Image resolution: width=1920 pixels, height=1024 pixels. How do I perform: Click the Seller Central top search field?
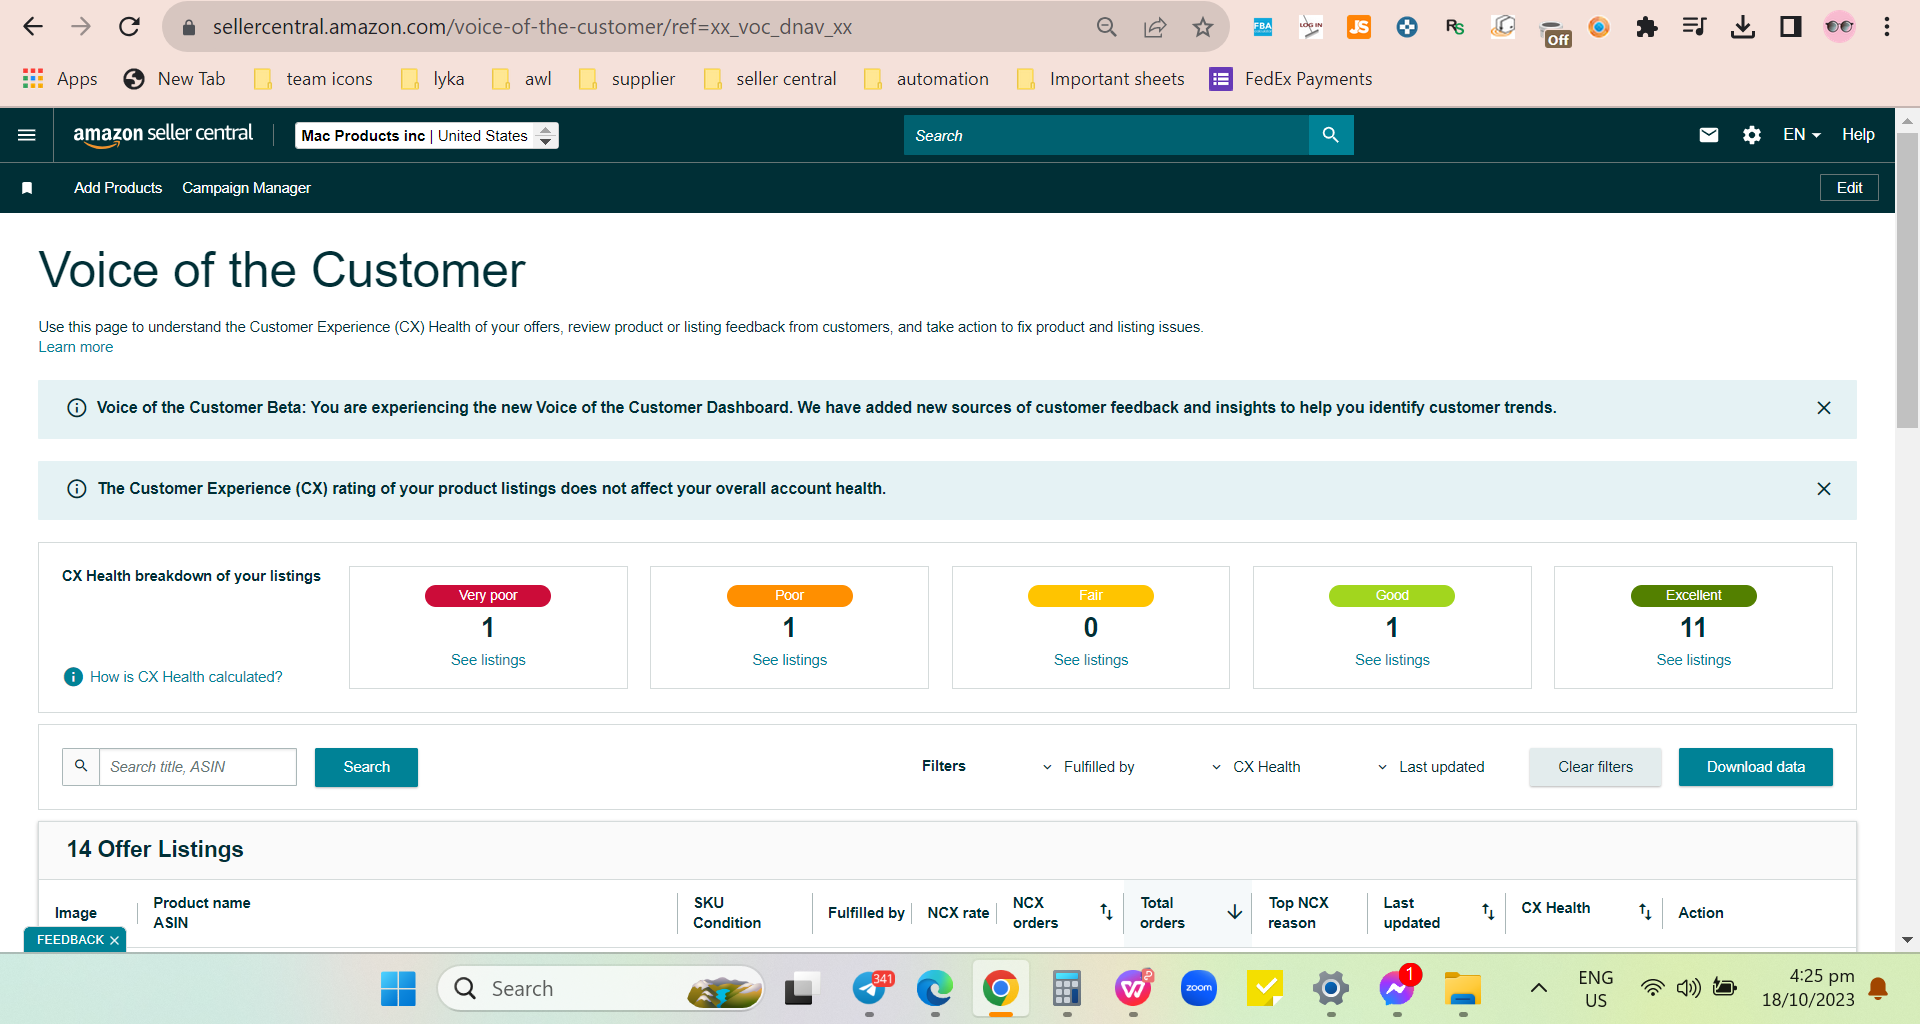[x=1106, y=135]
